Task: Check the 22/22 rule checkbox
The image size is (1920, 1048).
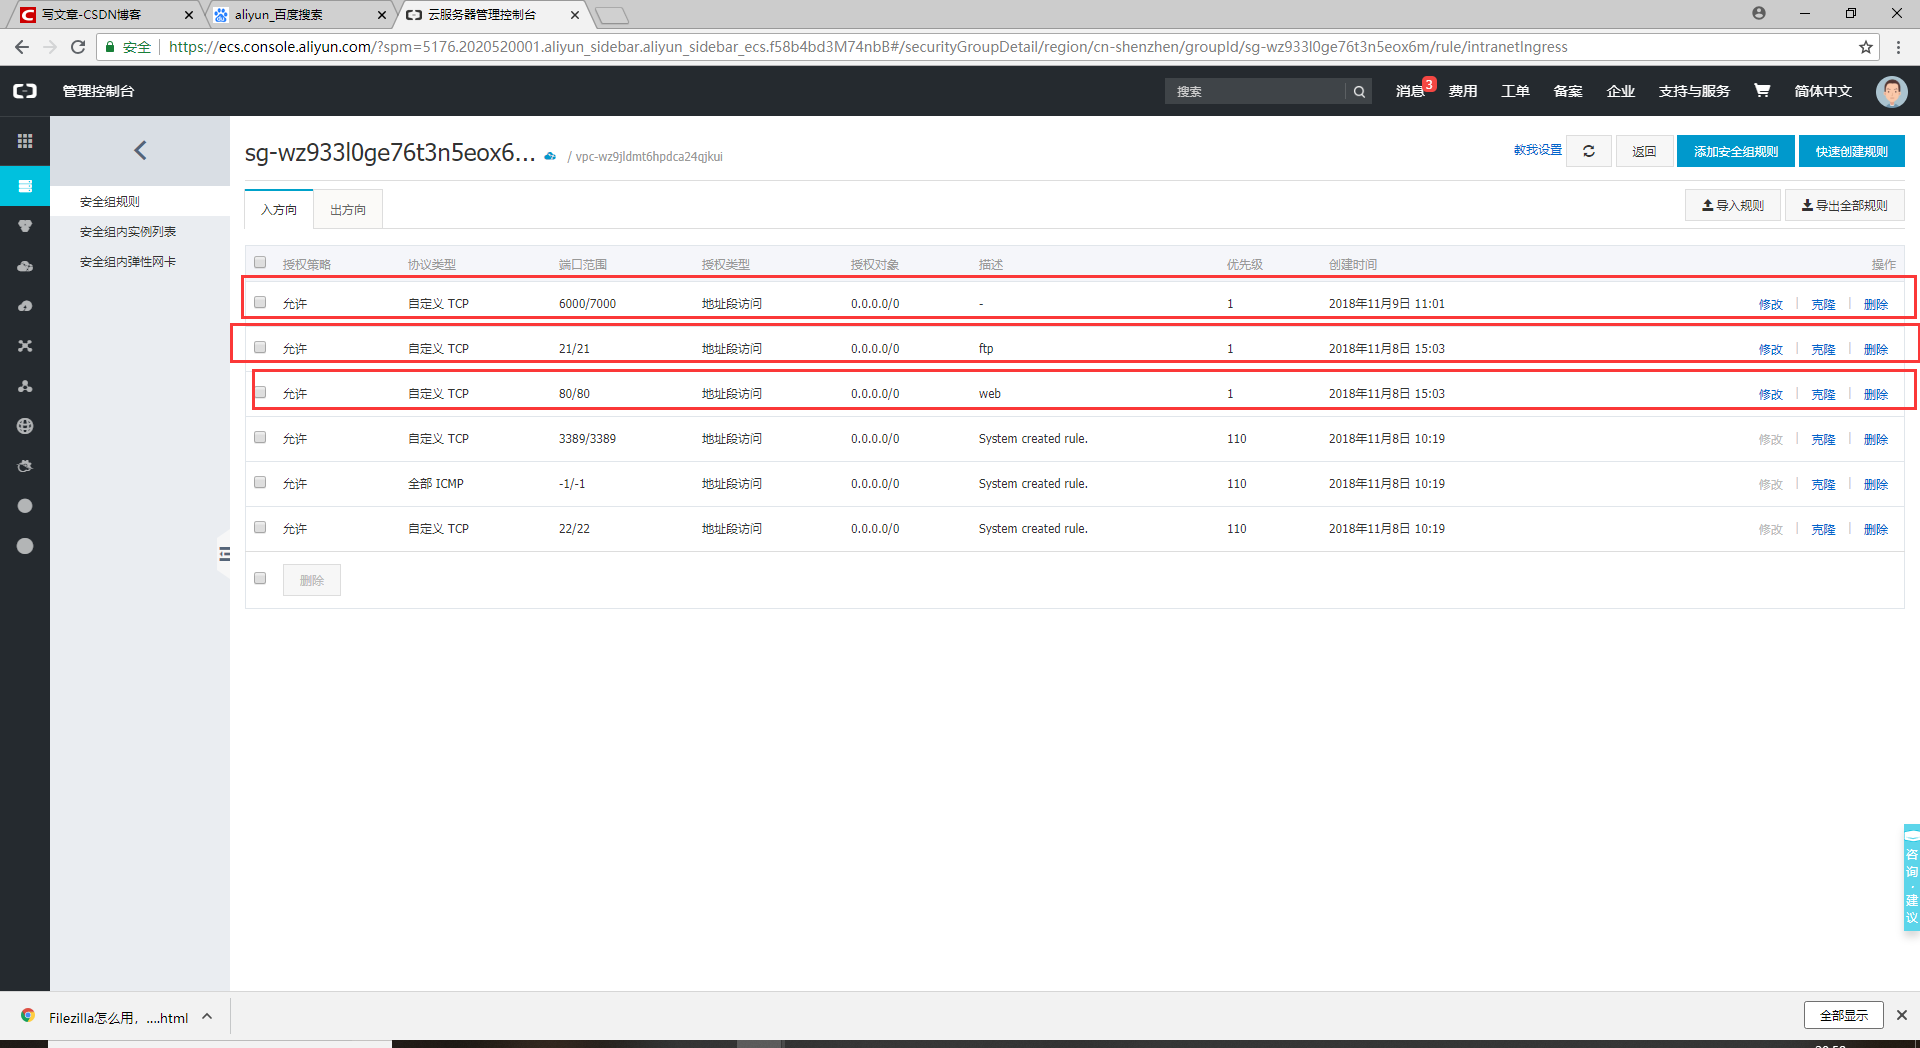Action: 260,527
